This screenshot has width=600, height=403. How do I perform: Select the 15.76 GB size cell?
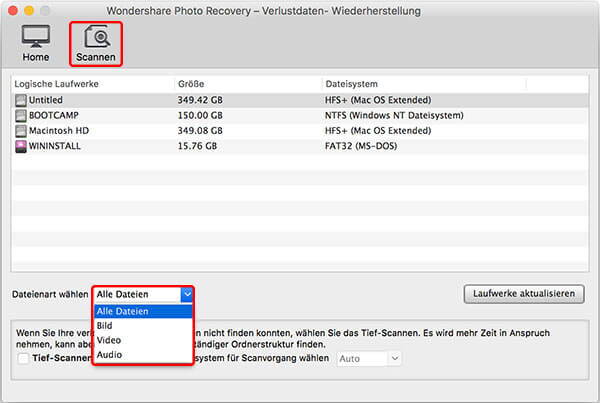click(197, 146)
